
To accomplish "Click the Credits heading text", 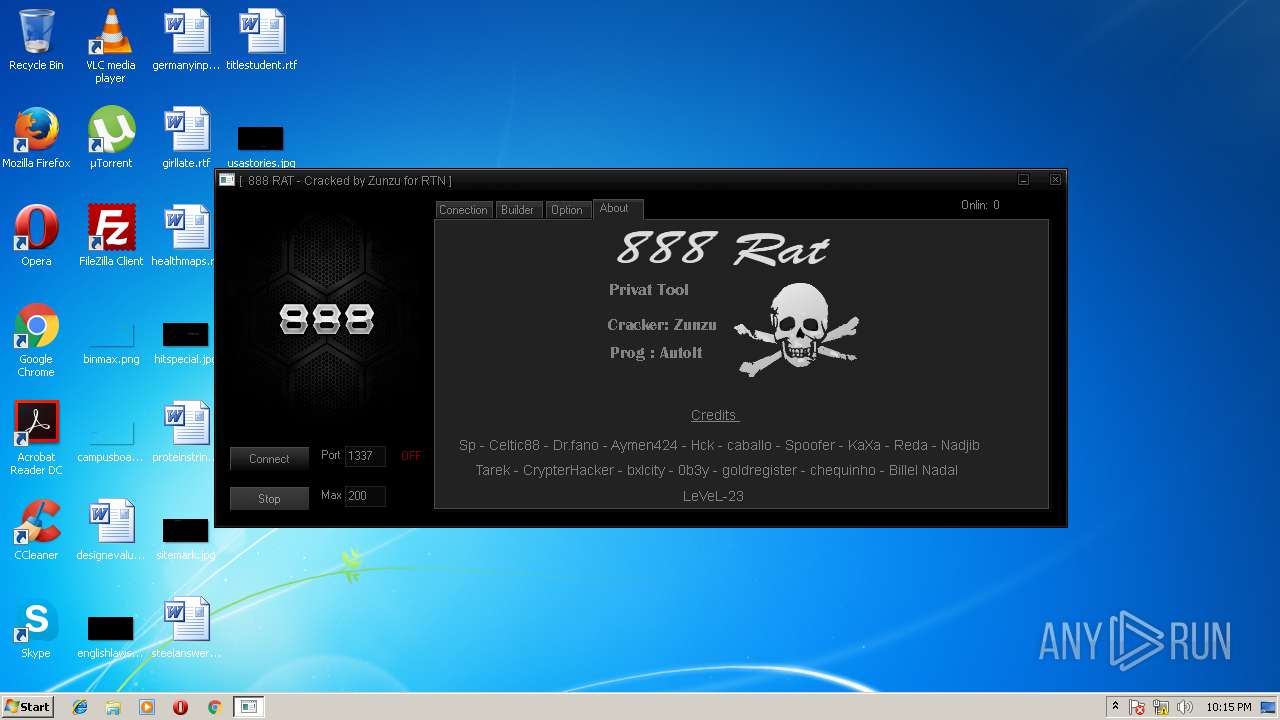I will (x=714, y=415).
